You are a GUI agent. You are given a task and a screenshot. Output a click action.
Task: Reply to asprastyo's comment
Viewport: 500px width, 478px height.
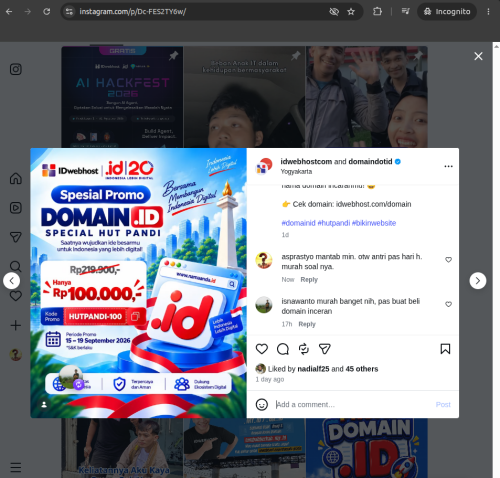[x=309, y=280]
